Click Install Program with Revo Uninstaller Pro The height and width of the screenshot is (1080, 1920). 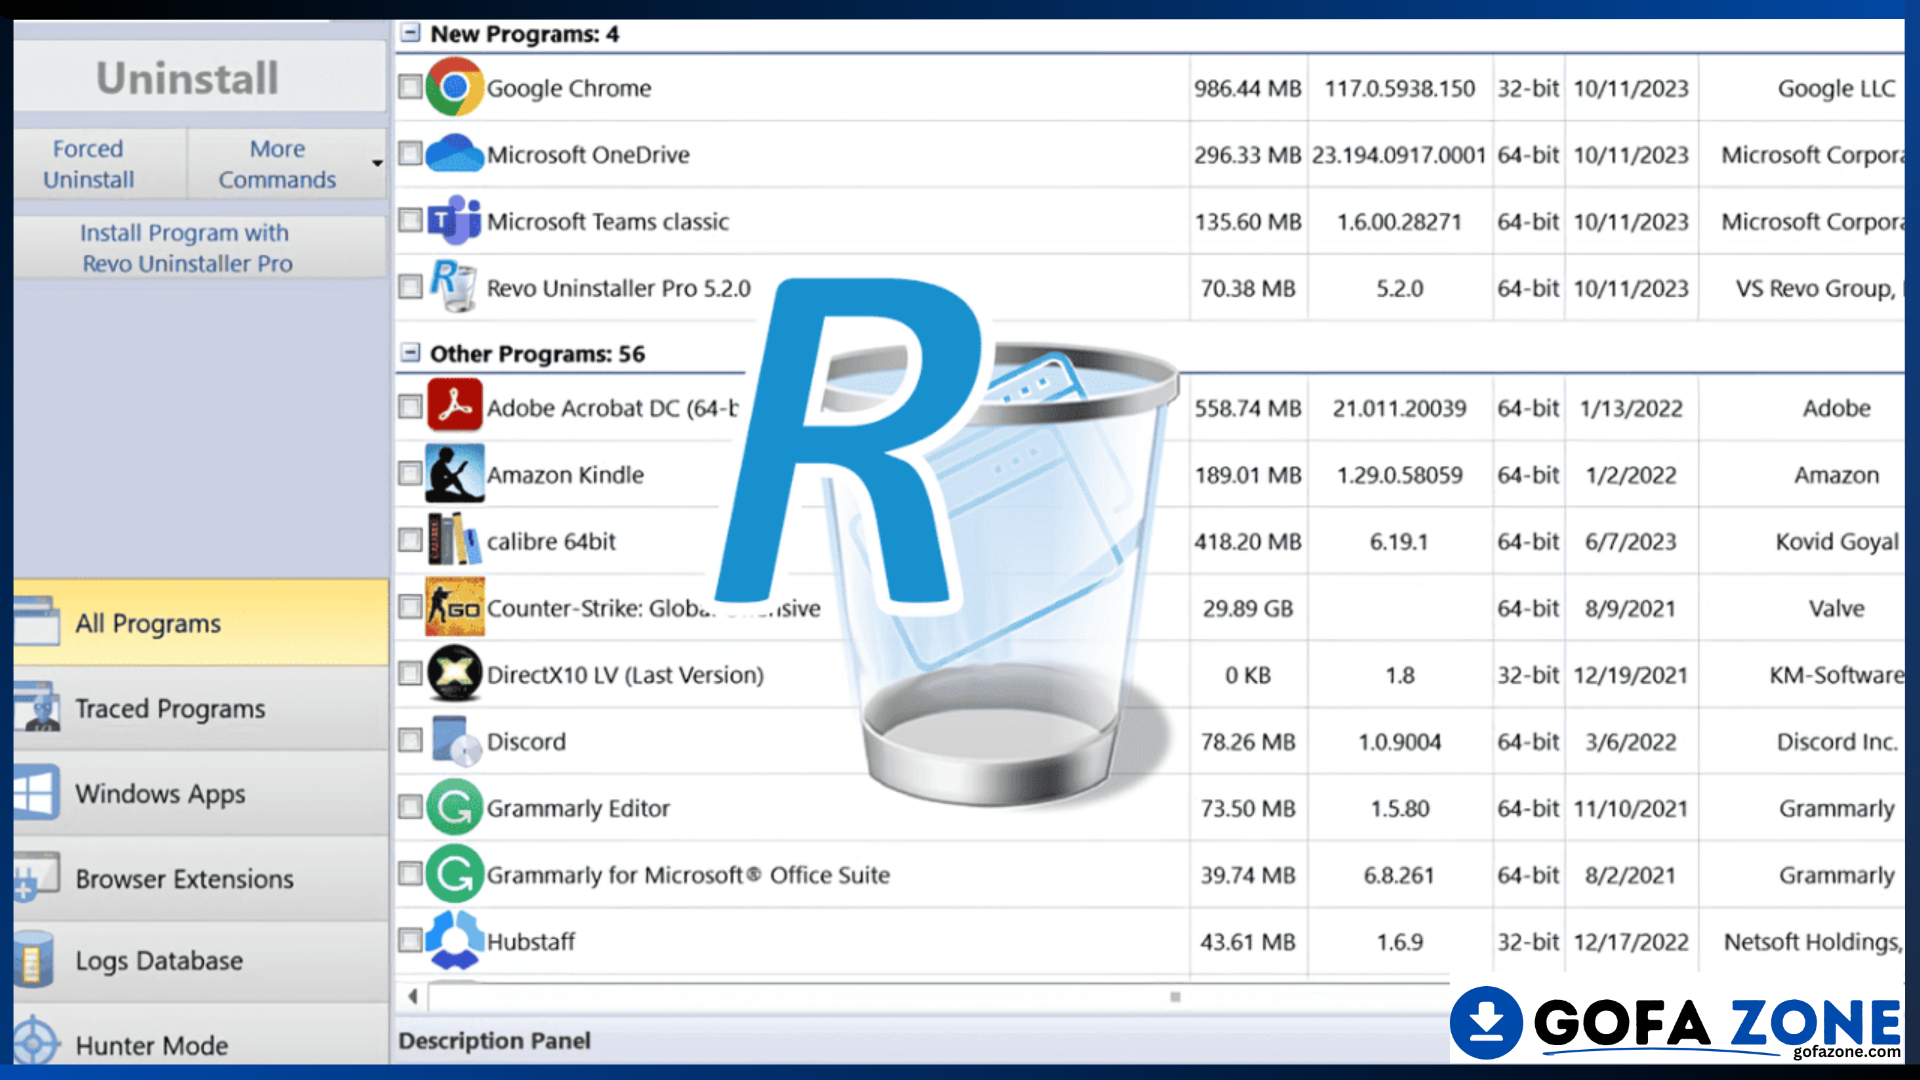tap(200, 247)
